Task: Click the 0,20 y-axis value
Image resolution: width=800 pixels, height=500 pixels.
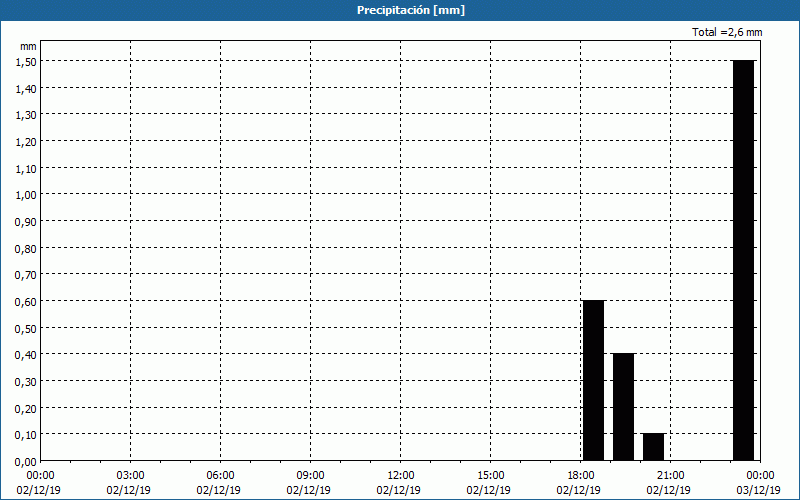Action: pos(26,408)
